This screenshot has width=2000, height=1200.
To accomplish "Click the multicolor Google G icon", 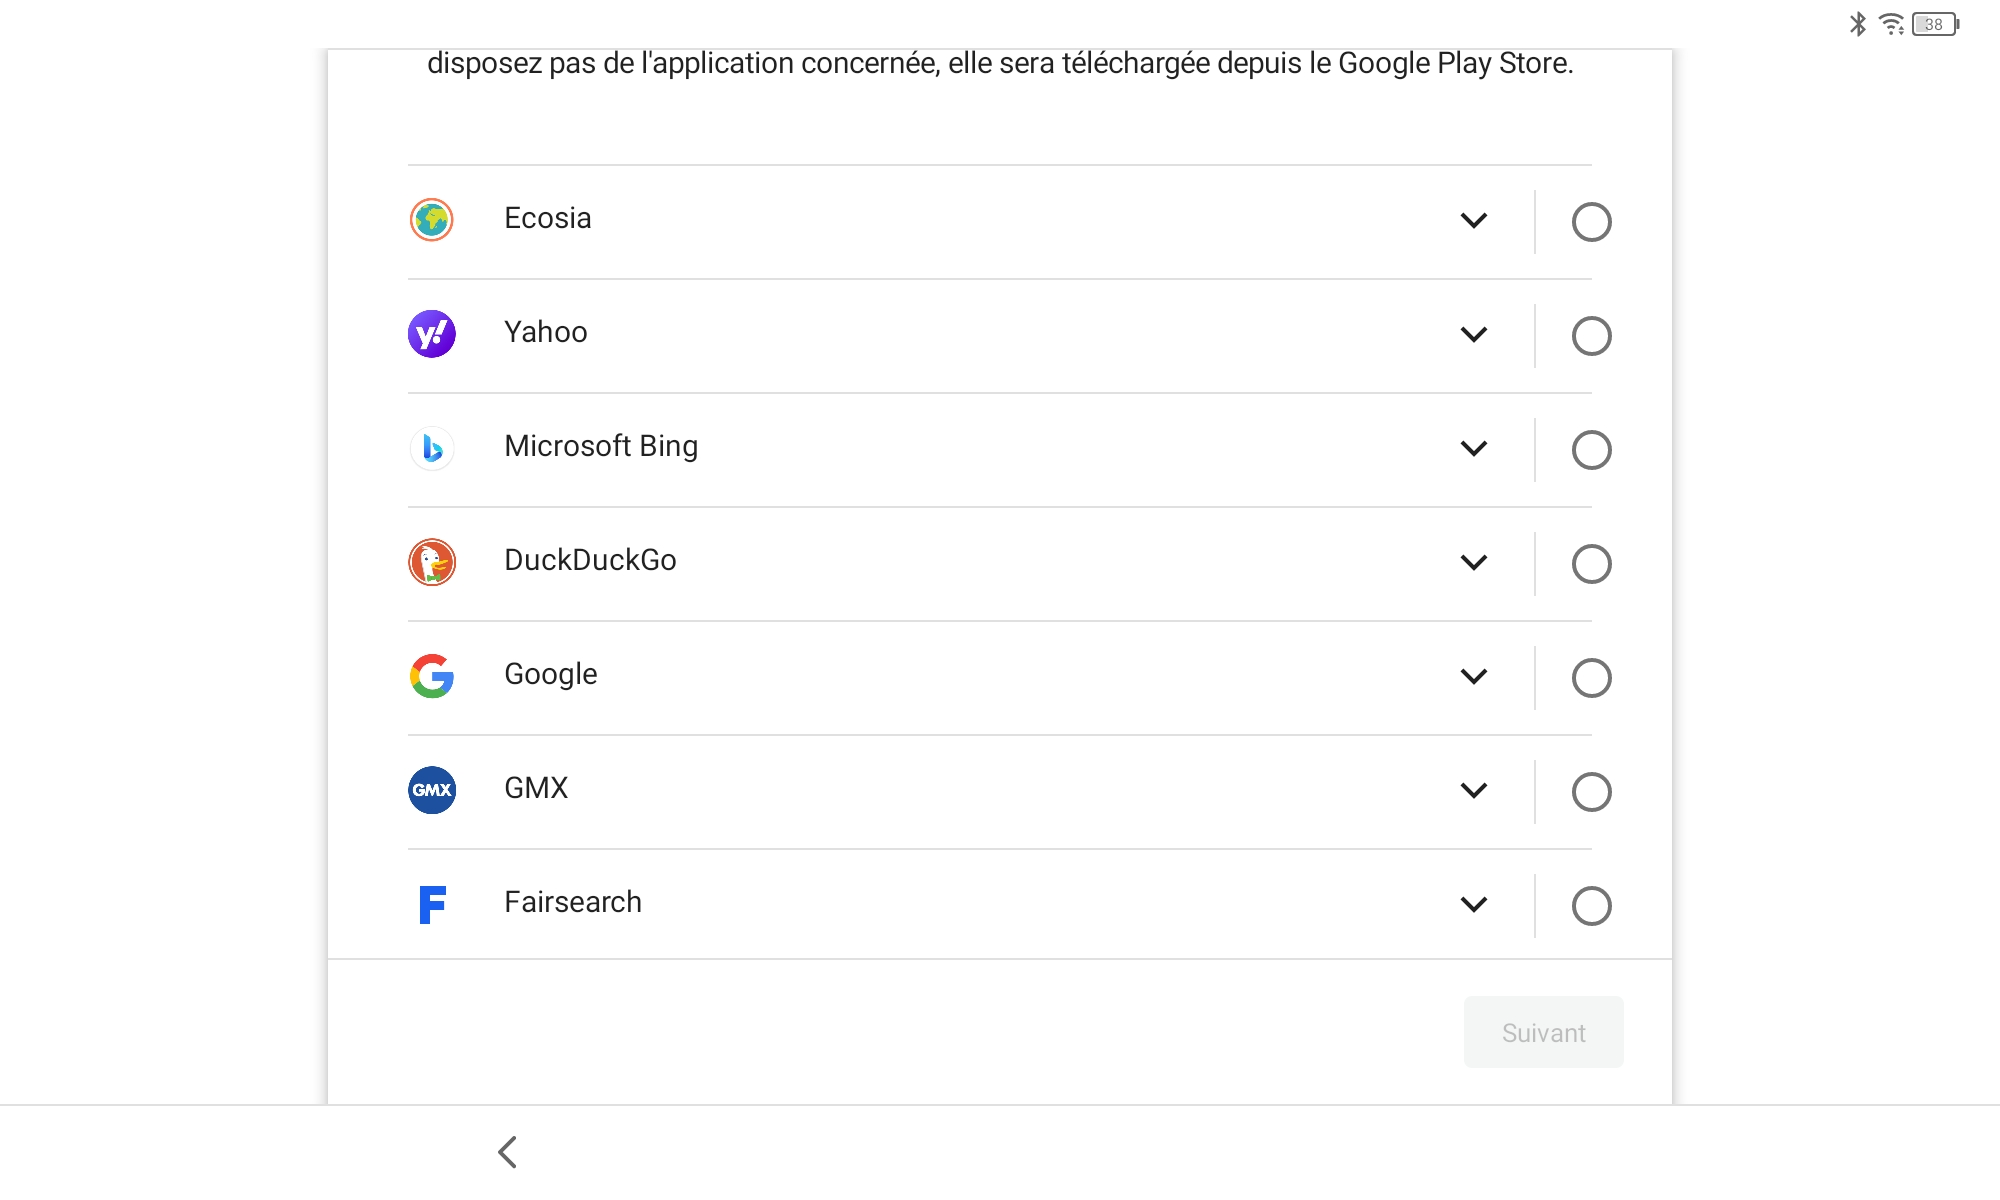I will (432, 676).
